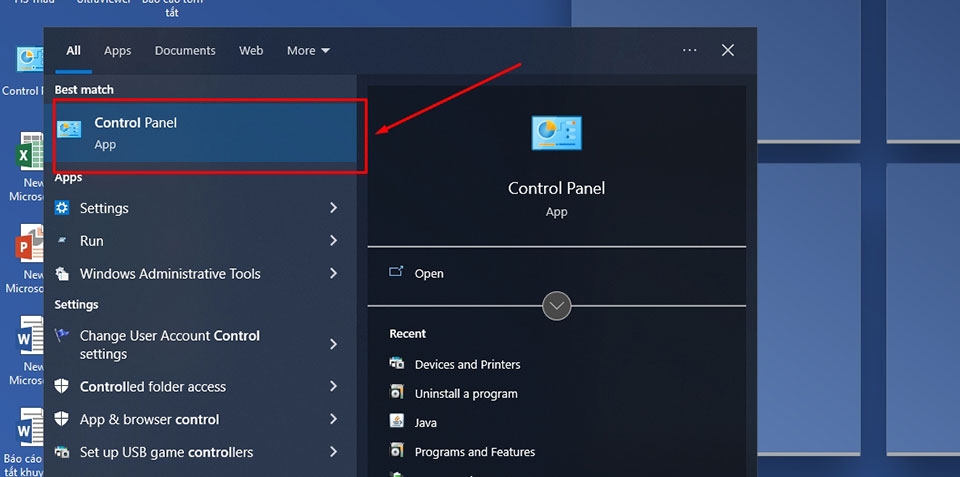Click Open in the preview pane
The height and width of the screenshot is (477, 960).
(x=429, y=274)
